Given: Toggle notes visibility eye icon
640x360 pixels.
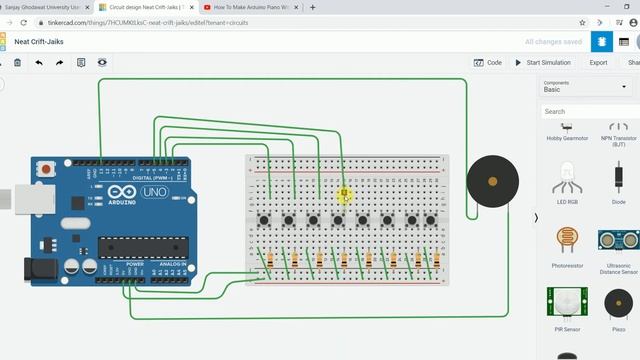Looking at the screenshot, I should coord(102,62).
